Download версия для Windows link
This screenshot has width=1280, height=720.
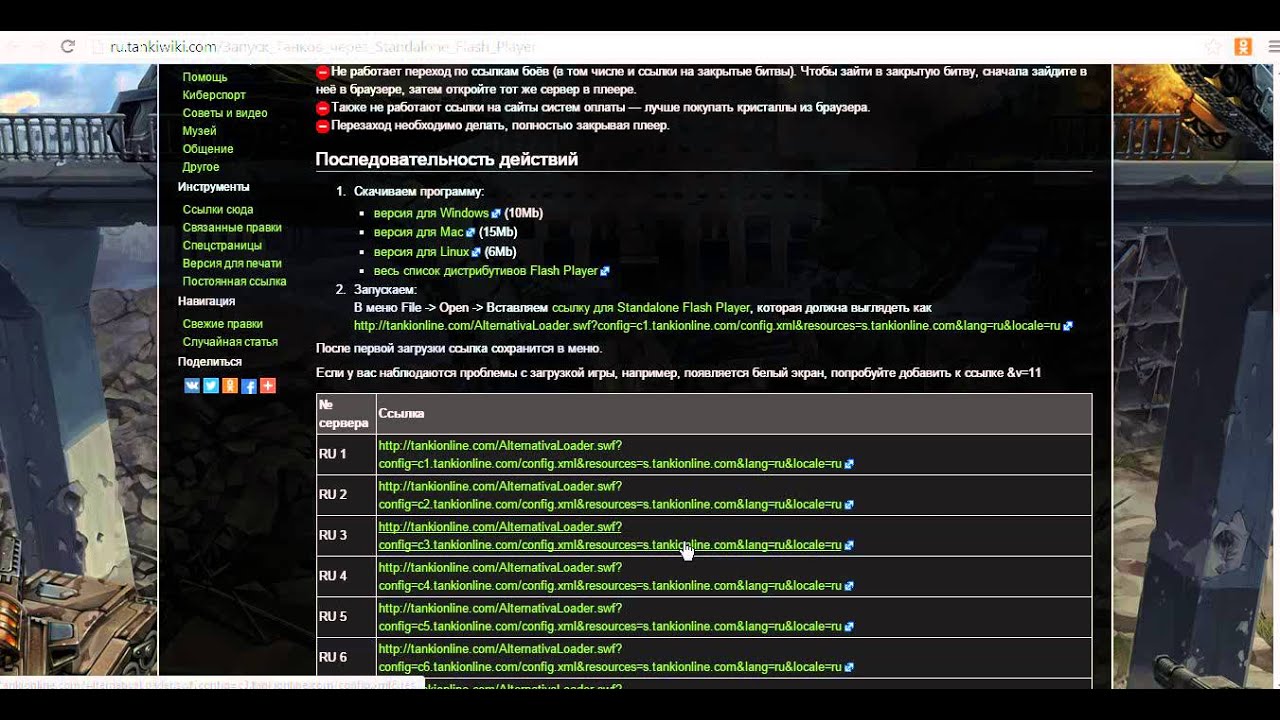point(431,213)
